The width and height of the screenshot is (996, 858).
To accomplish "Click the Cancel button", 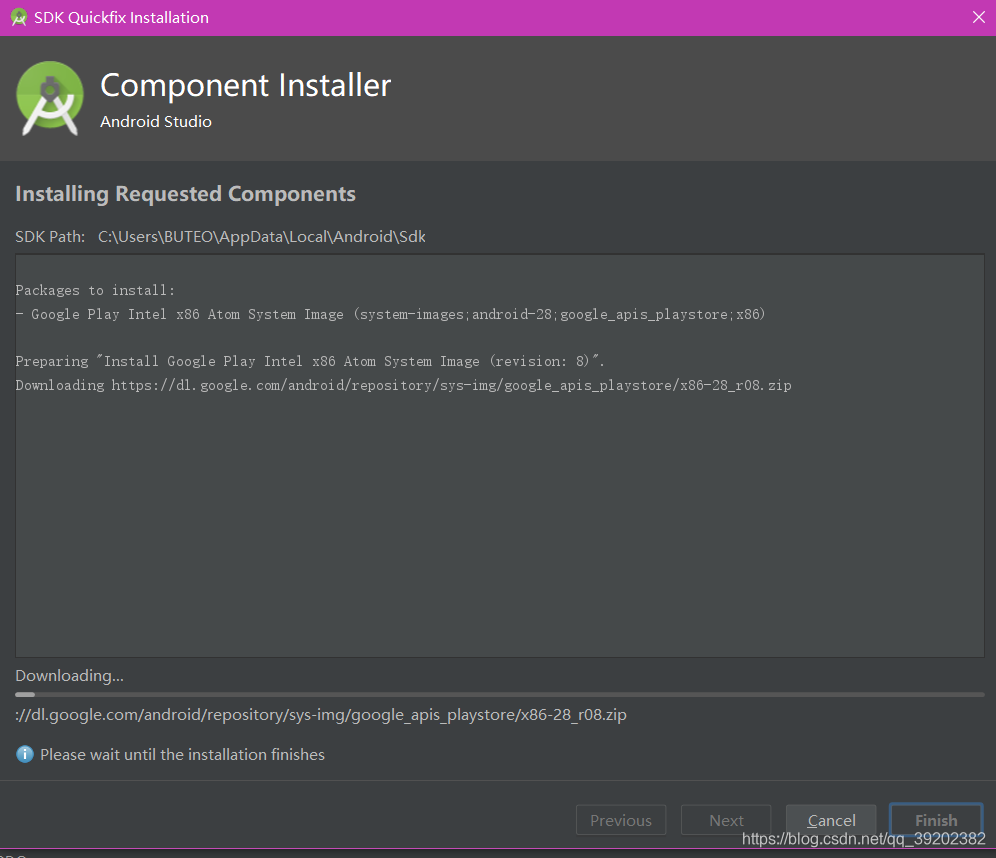I will (831, 820).
